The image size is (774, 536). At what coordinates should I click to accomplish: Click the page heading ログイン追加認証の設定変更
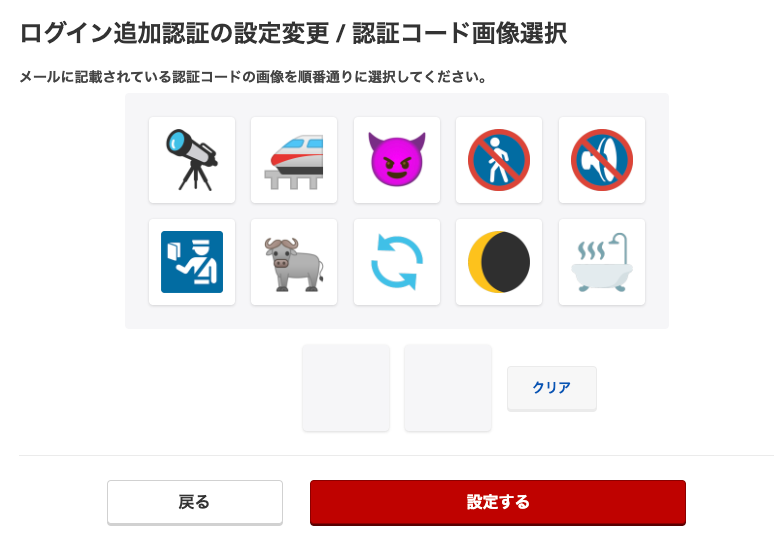[x=174, y=34]
